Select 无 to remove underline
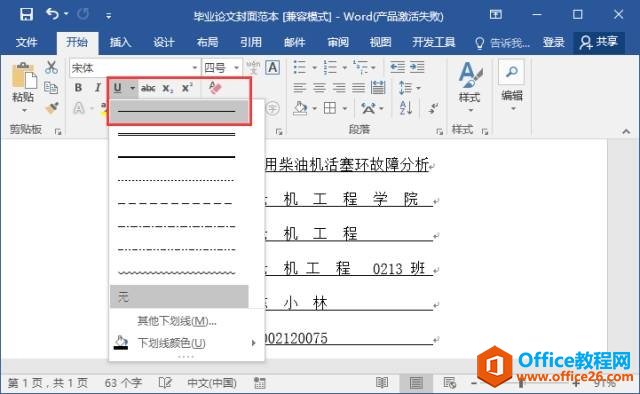Viewport: 640px width, 394px height. 179,296
